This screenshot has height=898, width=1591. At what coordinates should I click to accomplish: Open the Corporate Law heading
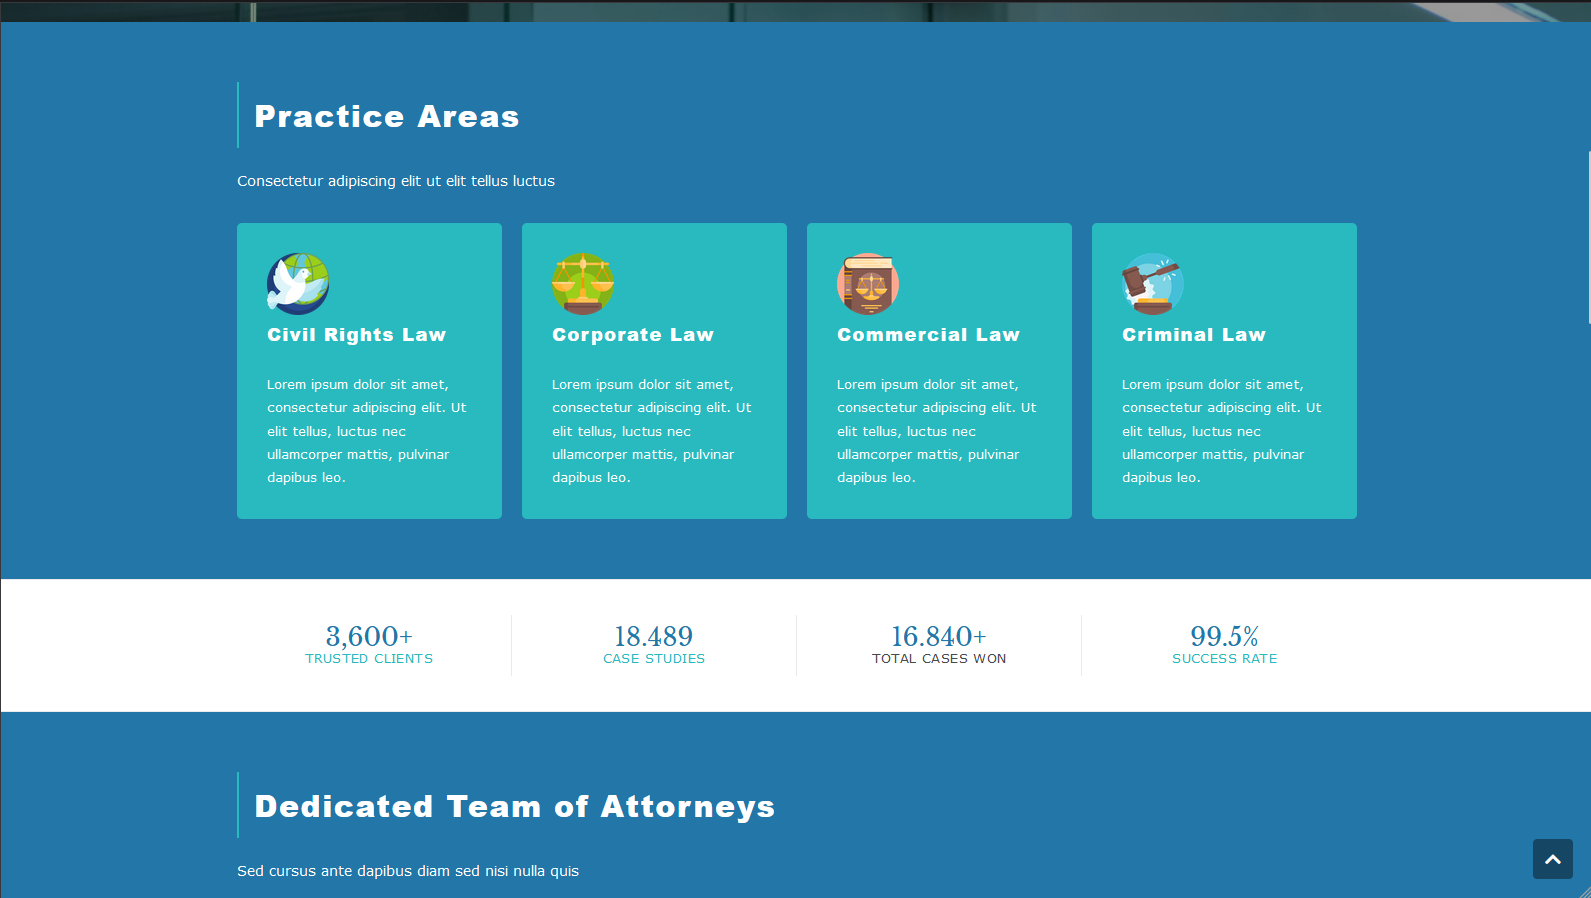click(632, 335)
